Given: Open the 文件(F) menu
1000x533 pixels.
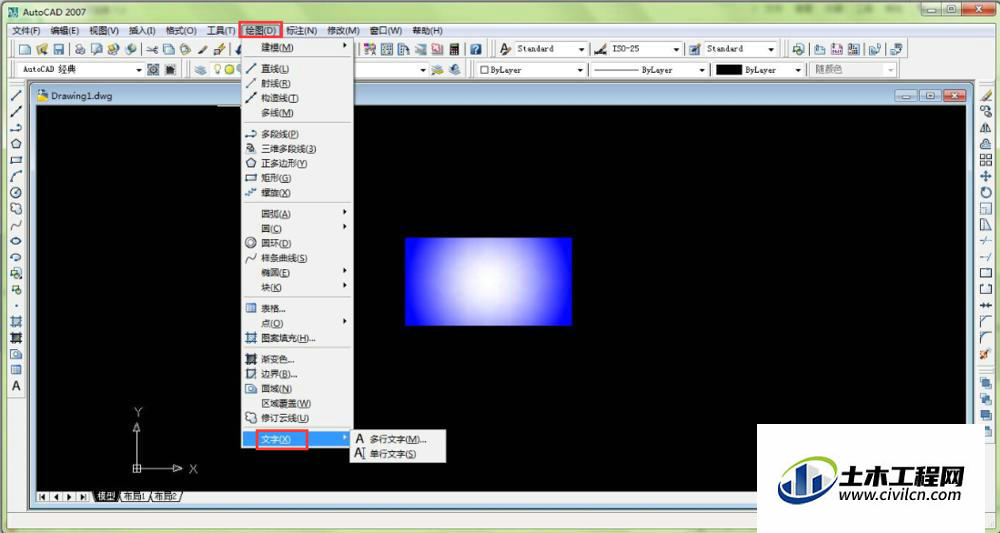Looking at the screenshot, I should [26, 31].
